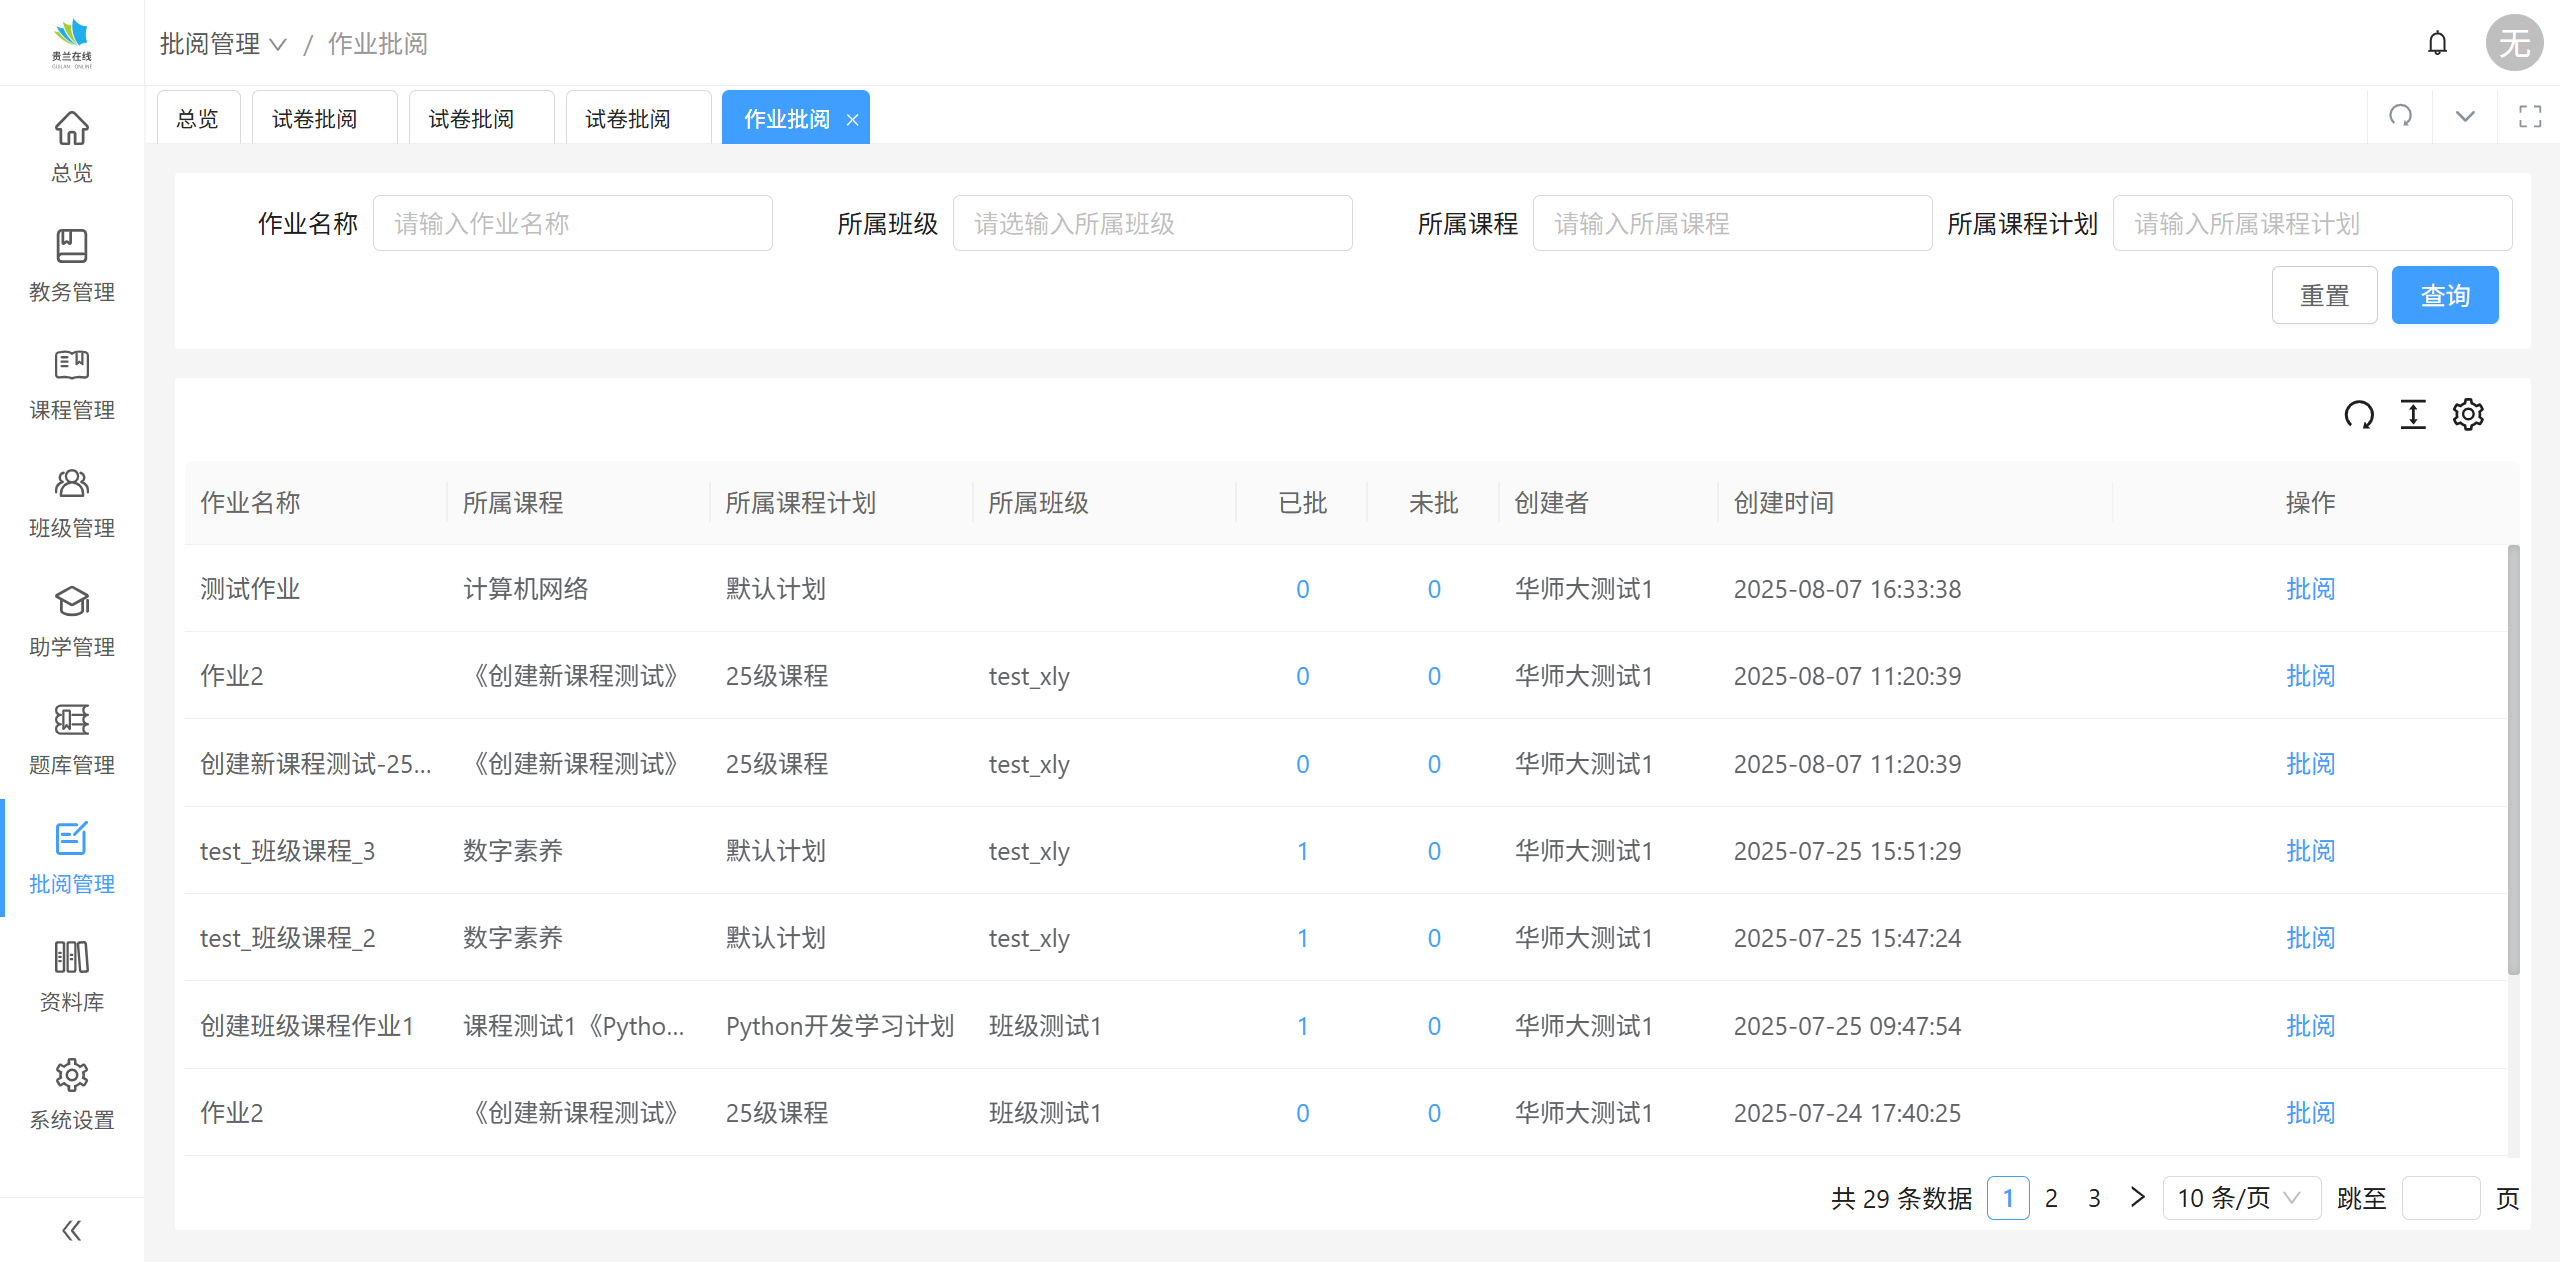Open table density setting icon
Viewport: 2560px width, 1262px height.
point(2413,414)
